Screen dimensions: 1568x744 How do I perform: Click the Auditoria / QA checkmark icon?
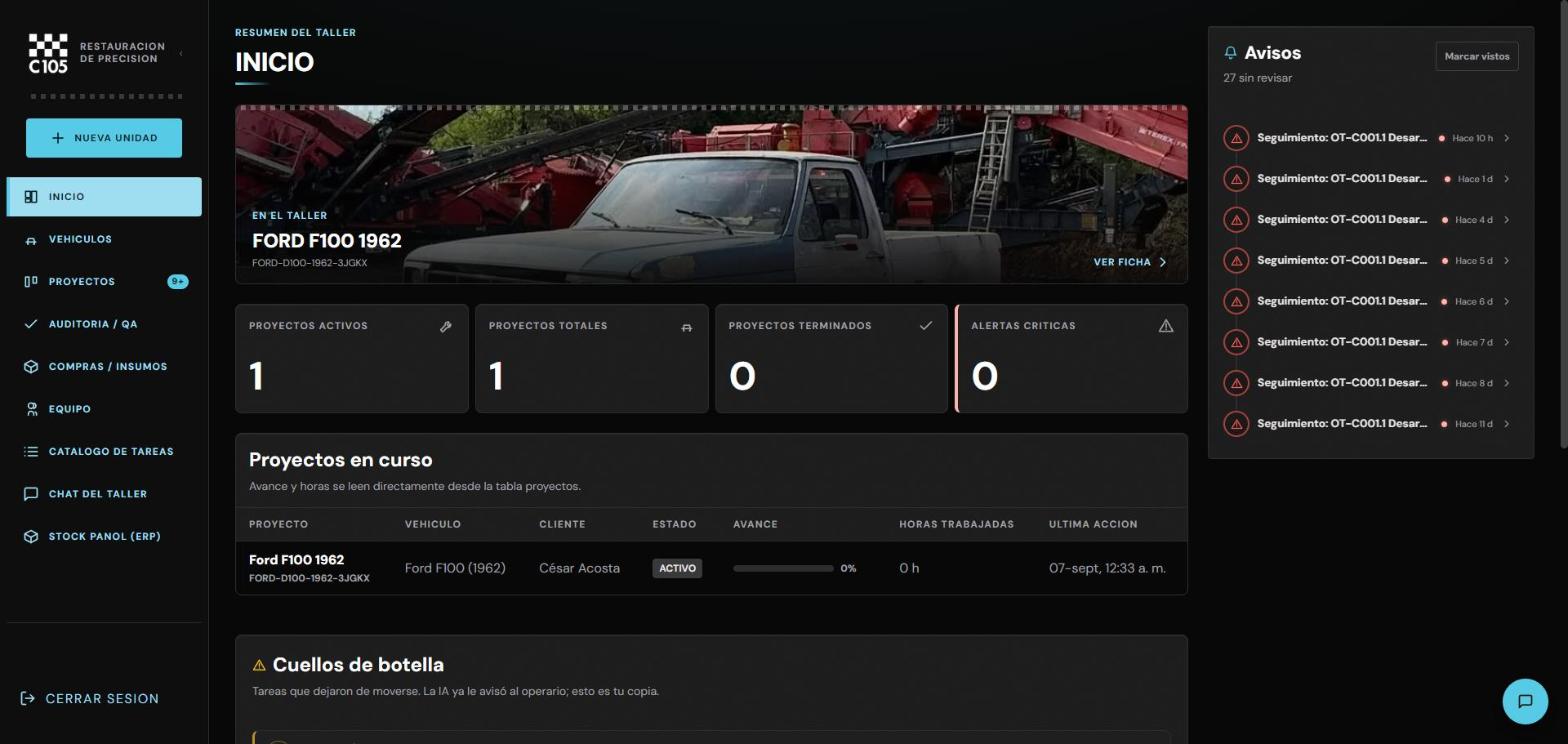(31, 324)
